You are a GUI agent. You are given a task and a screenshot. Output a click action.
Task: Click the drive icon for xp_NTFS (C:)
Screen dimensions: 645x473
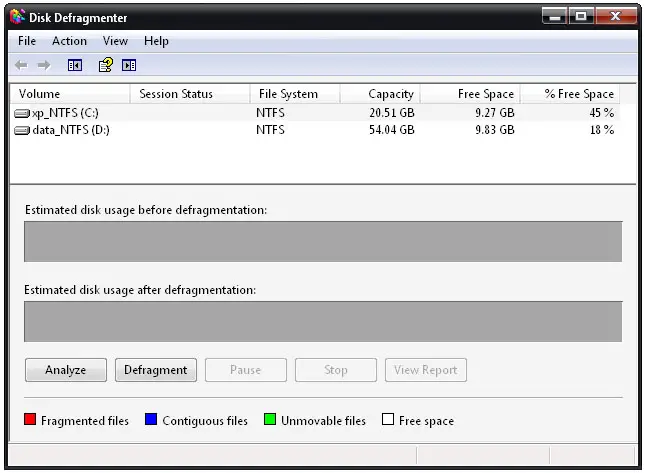(22, 113)
